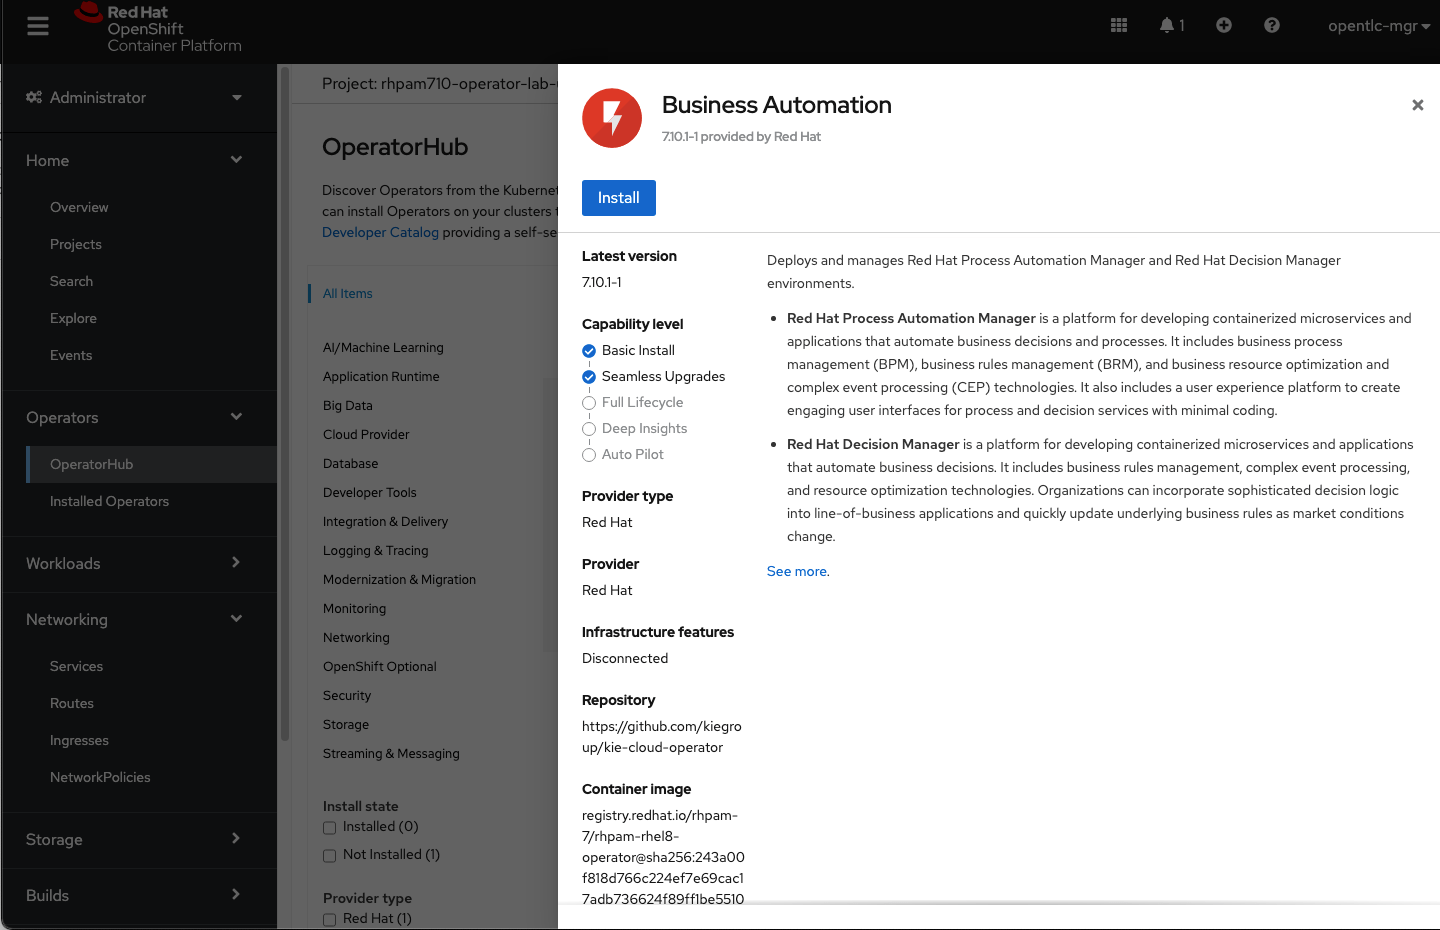Click the Business Automation operator logo
The image size is (1440, 930).
pos(612,118)
